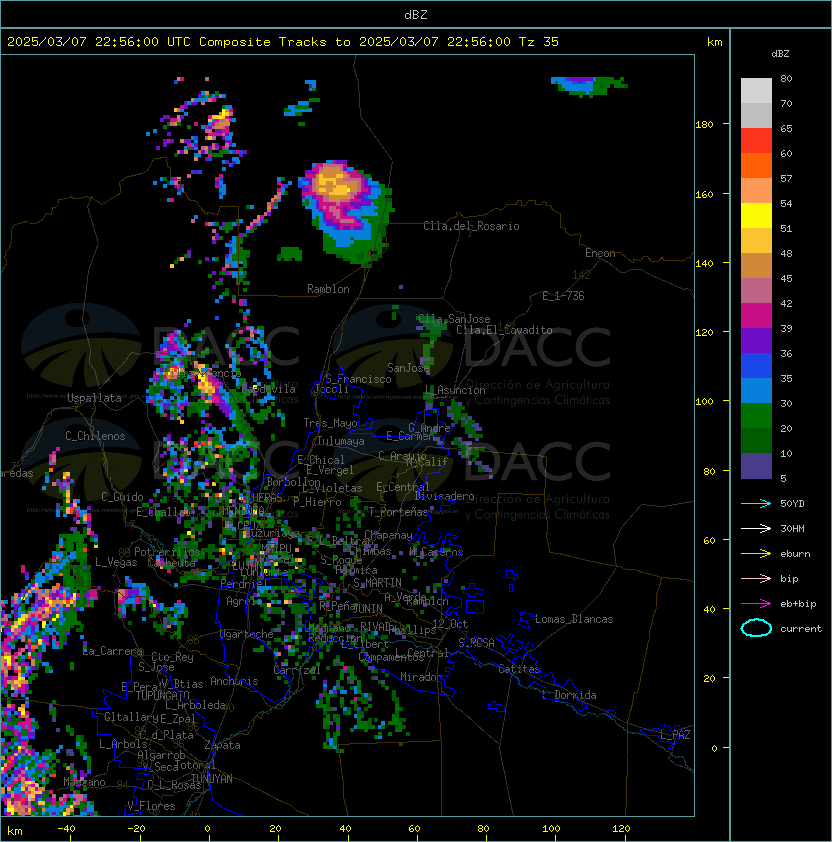The height and width of the screenshot is (842, 832).
Task: Click the Anchoris place label
Action: pyautogui.click(x=234, y=681)
